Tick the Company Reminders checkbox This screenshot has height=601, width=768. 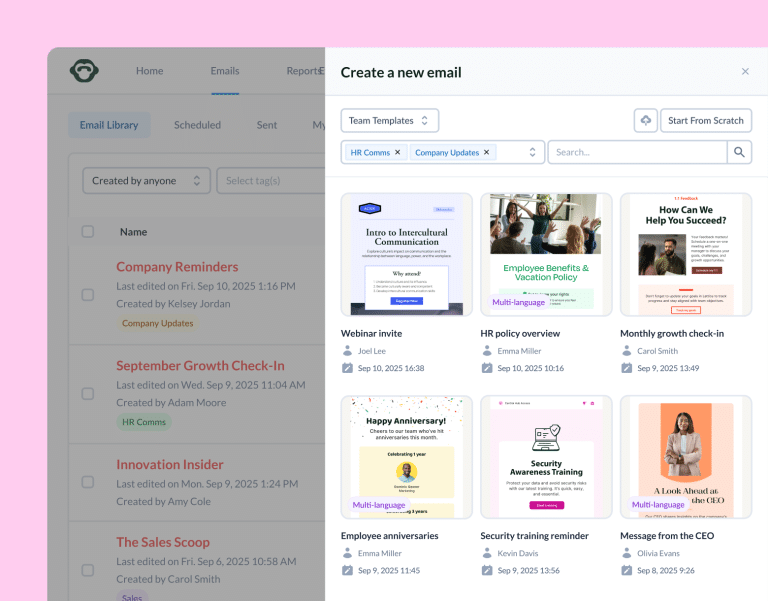tap(88, 295)
